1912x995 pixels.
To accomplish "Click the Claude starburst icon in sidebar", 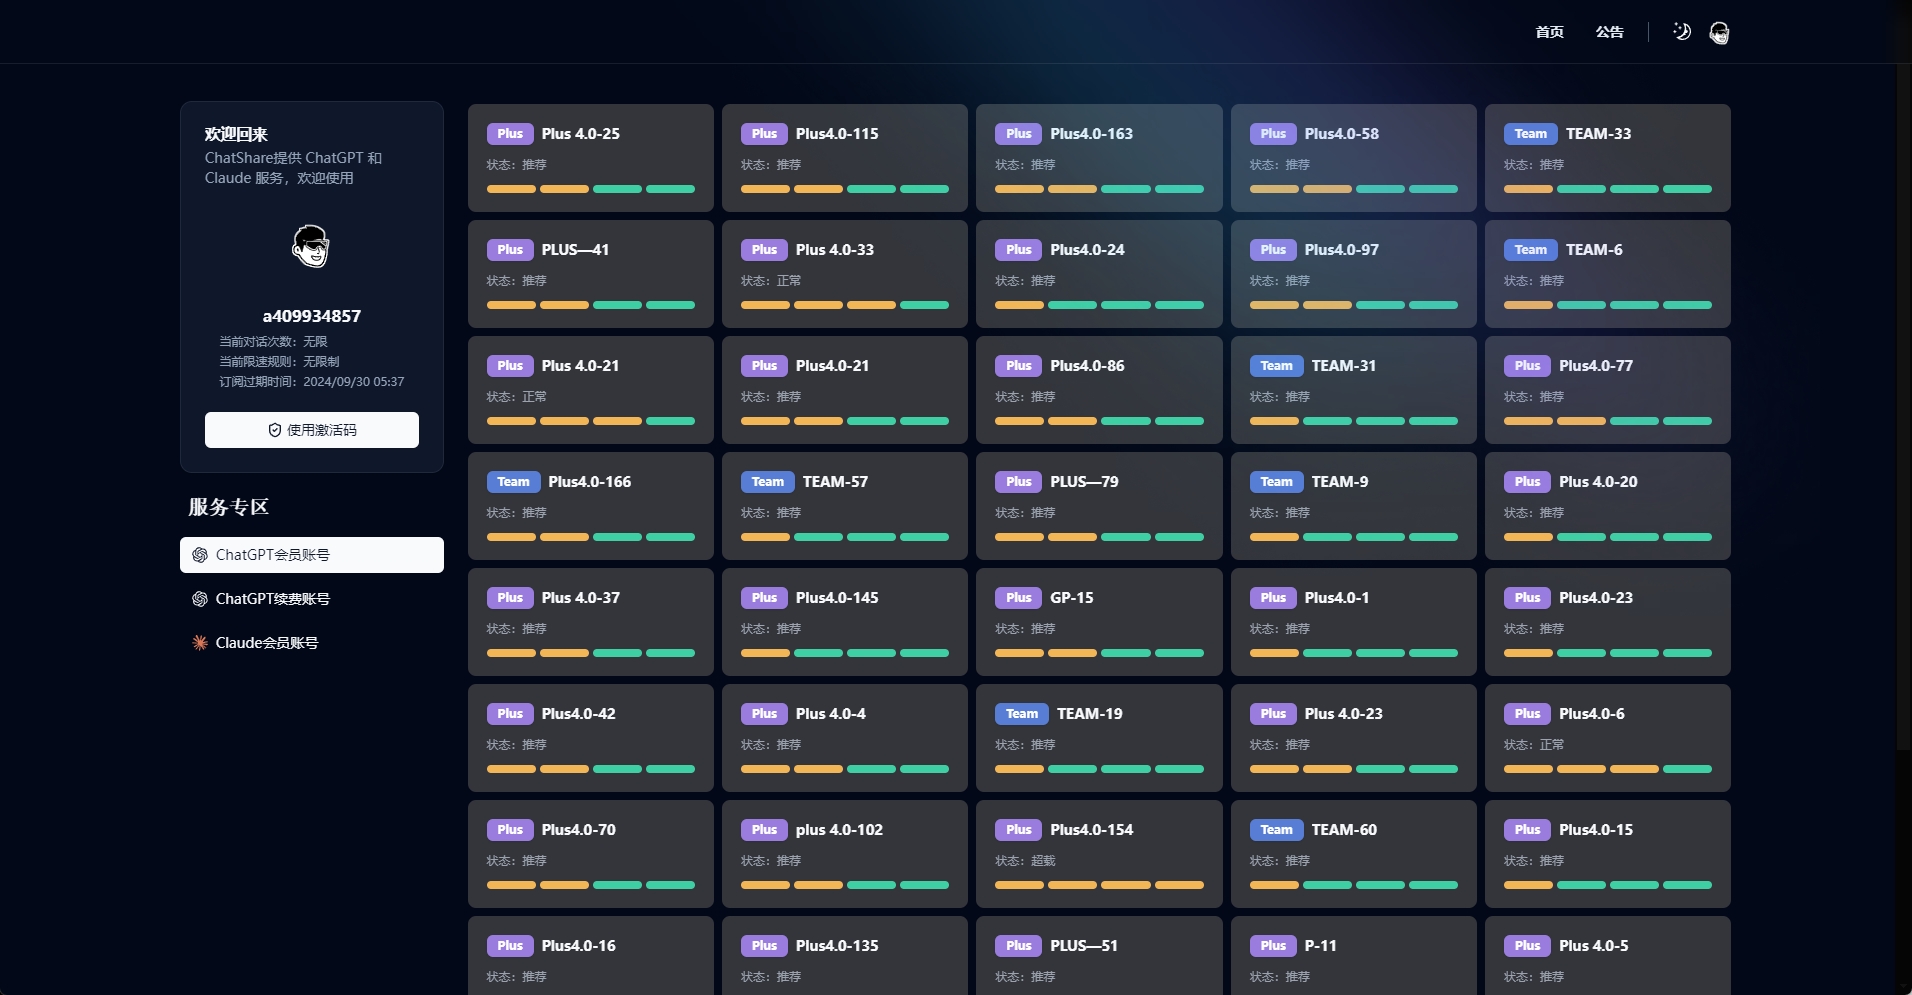I will coord(200,643).
